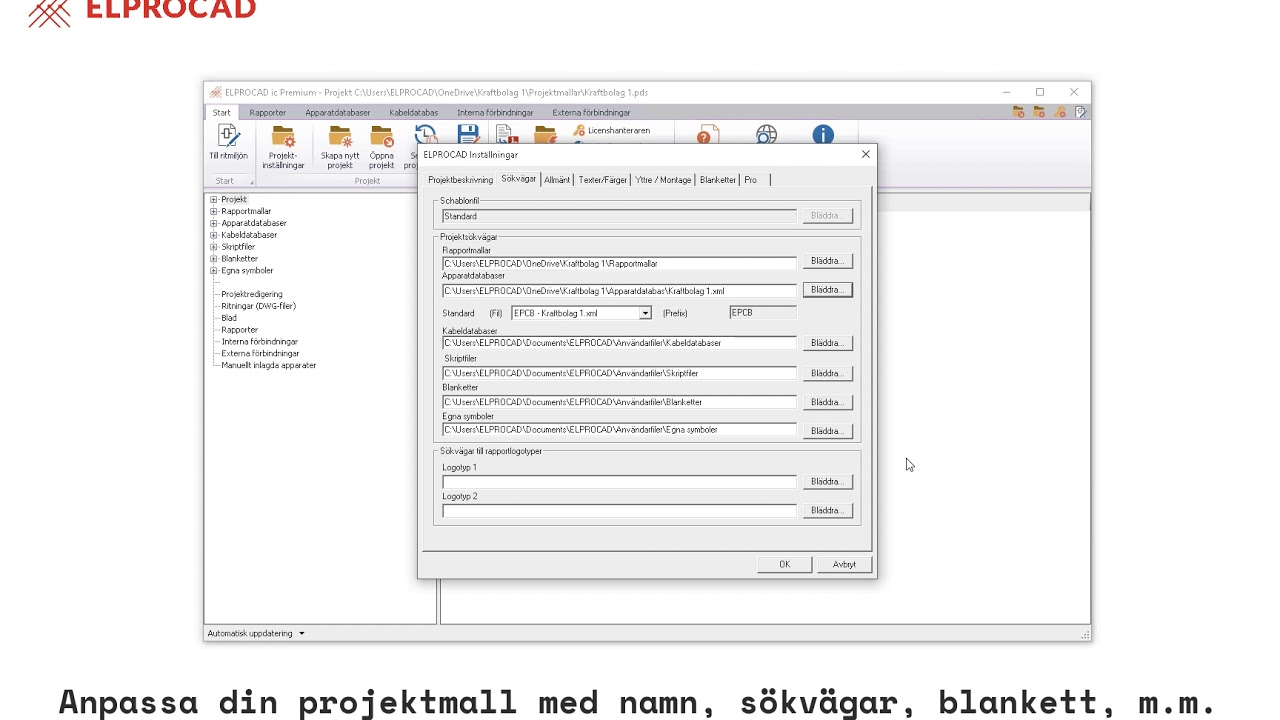Image resolution: width=1280 pixels, height=720 pixels.
Task: Click the Egna symboler path field
Action: coord(619,430)
